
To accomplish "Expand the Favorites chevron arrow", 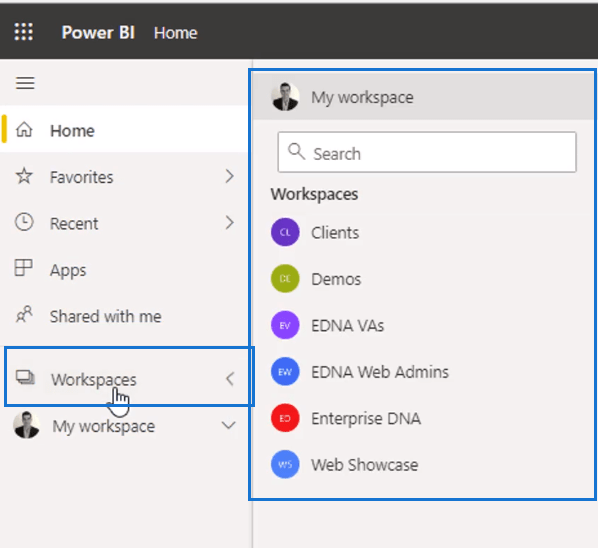I will [229, 177].
